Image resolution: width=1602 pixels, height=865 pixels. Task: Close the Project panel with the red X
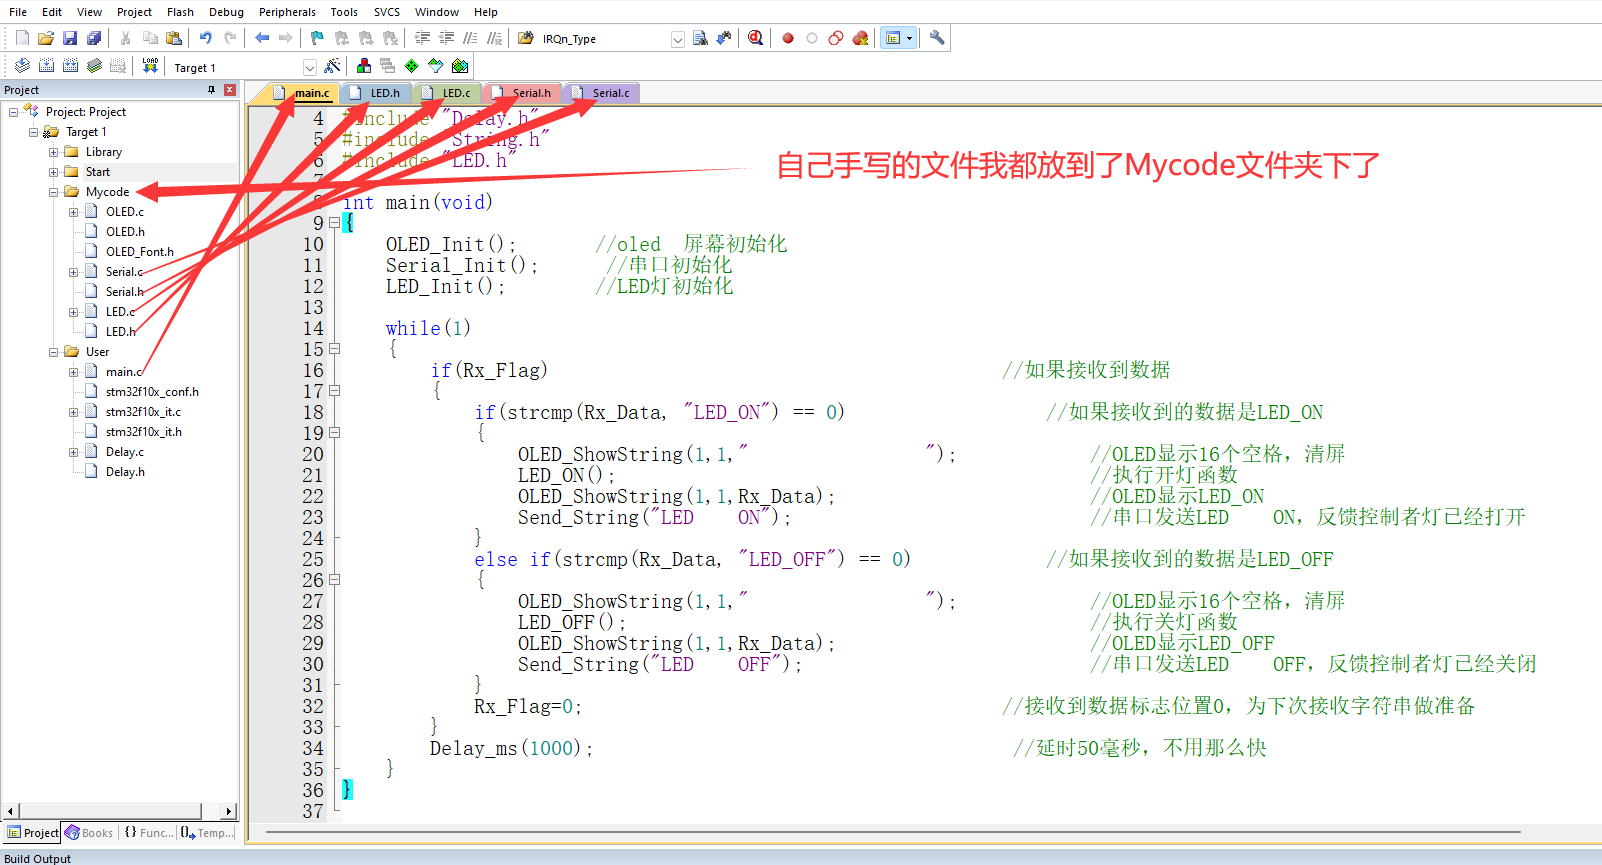point(230,90)
